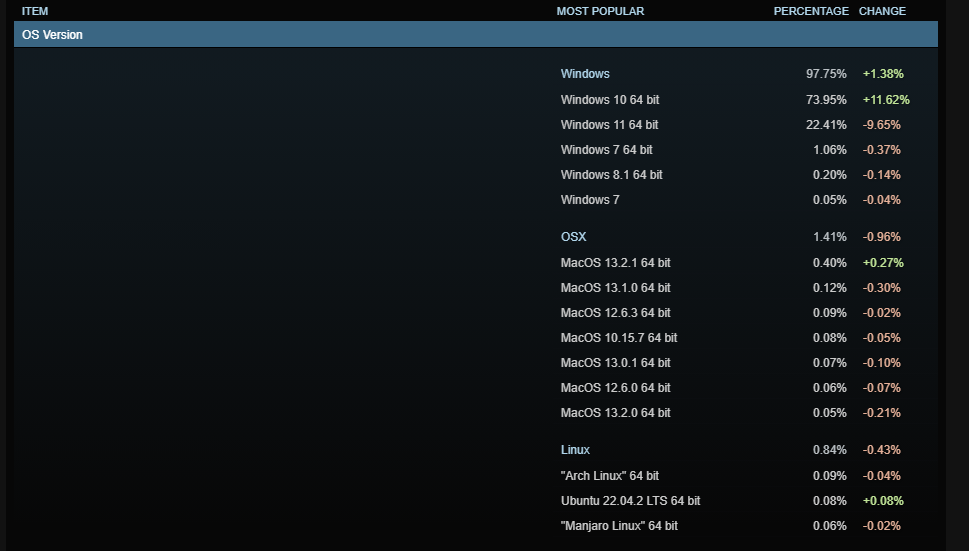Click the +0.08% change for Ubuntu 22.04.2
Image resolution: width=969 pixels, height=551 pixels.
[883, 501]
